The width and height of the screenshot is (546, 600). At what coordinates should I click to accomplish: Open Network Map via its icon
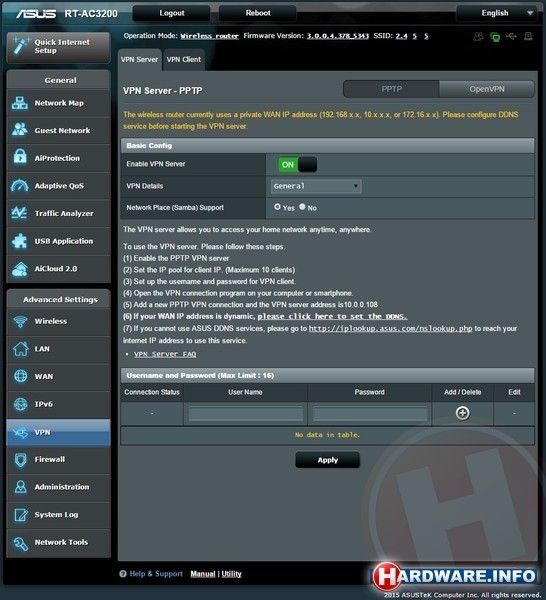pyautogui.click(x=20, y=103)
